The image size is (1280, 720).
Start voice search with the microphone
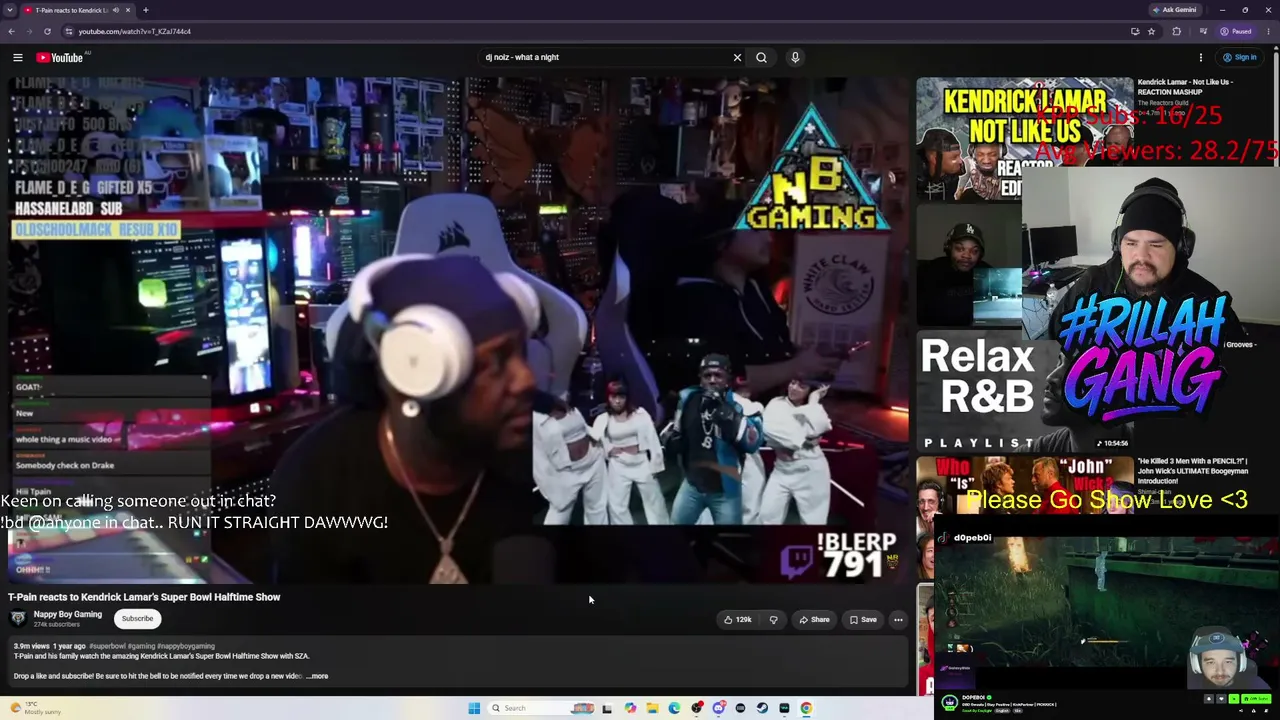pos(795,58)
